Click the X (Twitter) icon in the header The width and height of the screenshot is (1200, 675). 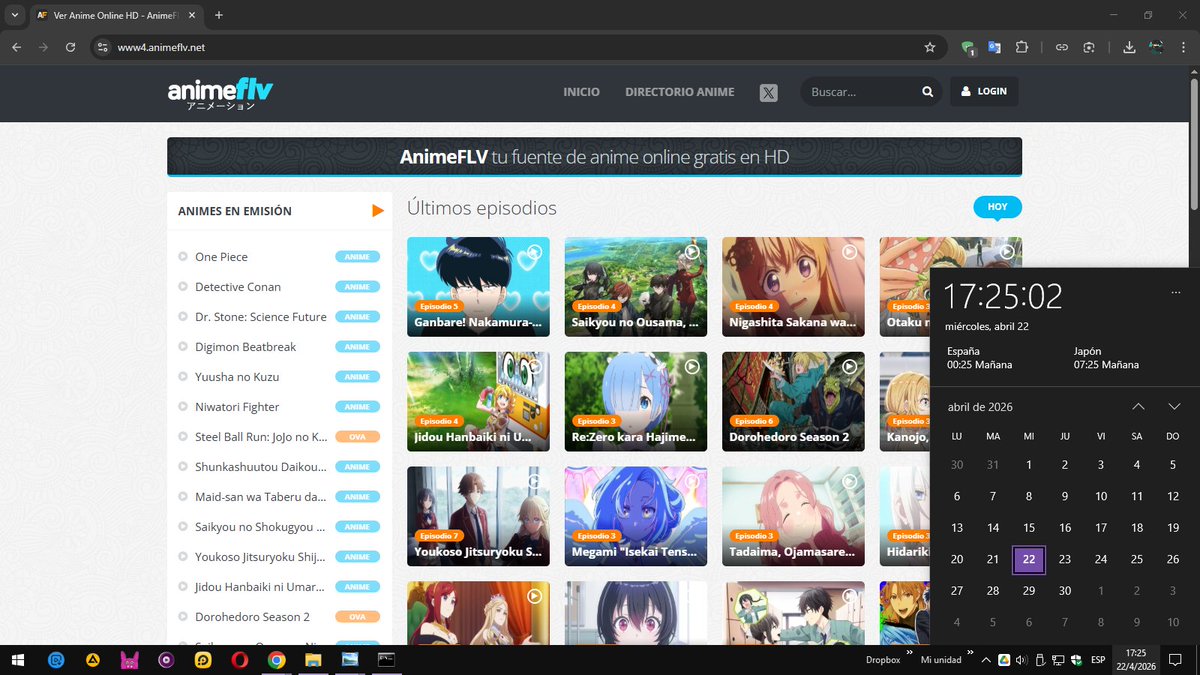click(x=768, y=92)
